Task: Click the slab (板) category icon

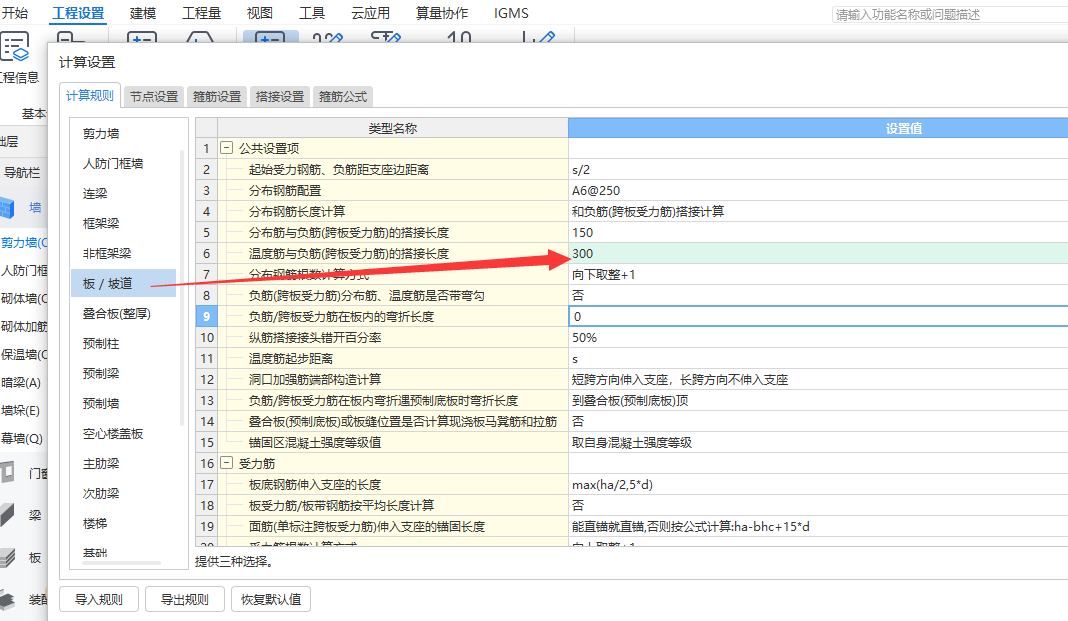Action: tap(10, 557)
